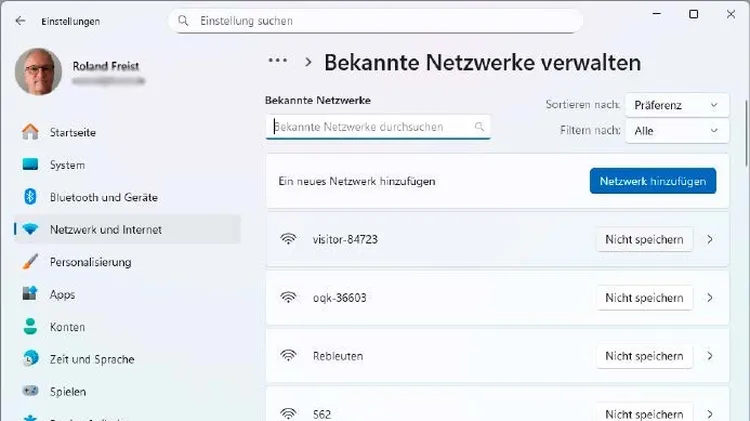
Task: Click the Apps sidebar icon
Action: 30,295
